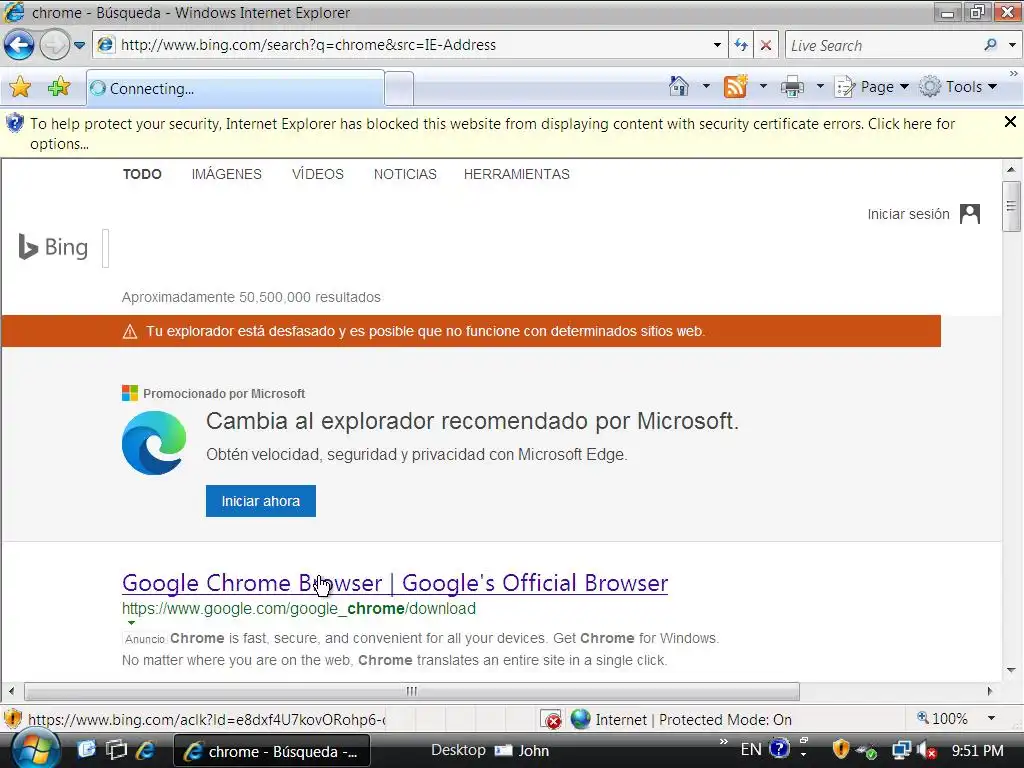Click the security information bar message
1024x768 pixels.
coord(492,133)
